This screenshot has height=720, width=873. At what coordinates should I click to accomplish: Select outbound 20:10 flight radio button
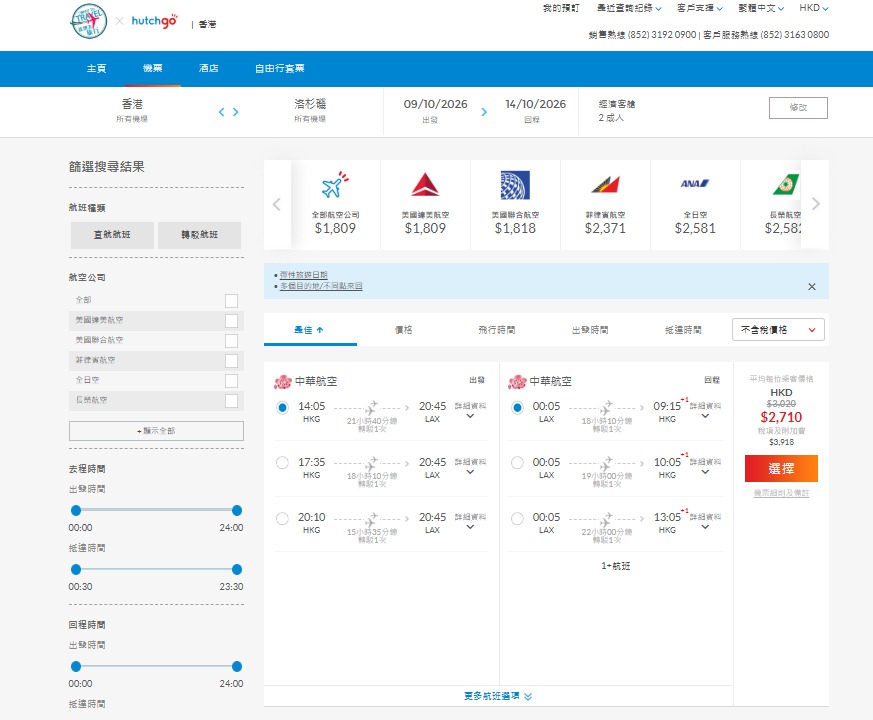pyautogui.click(x=282, y=518)
